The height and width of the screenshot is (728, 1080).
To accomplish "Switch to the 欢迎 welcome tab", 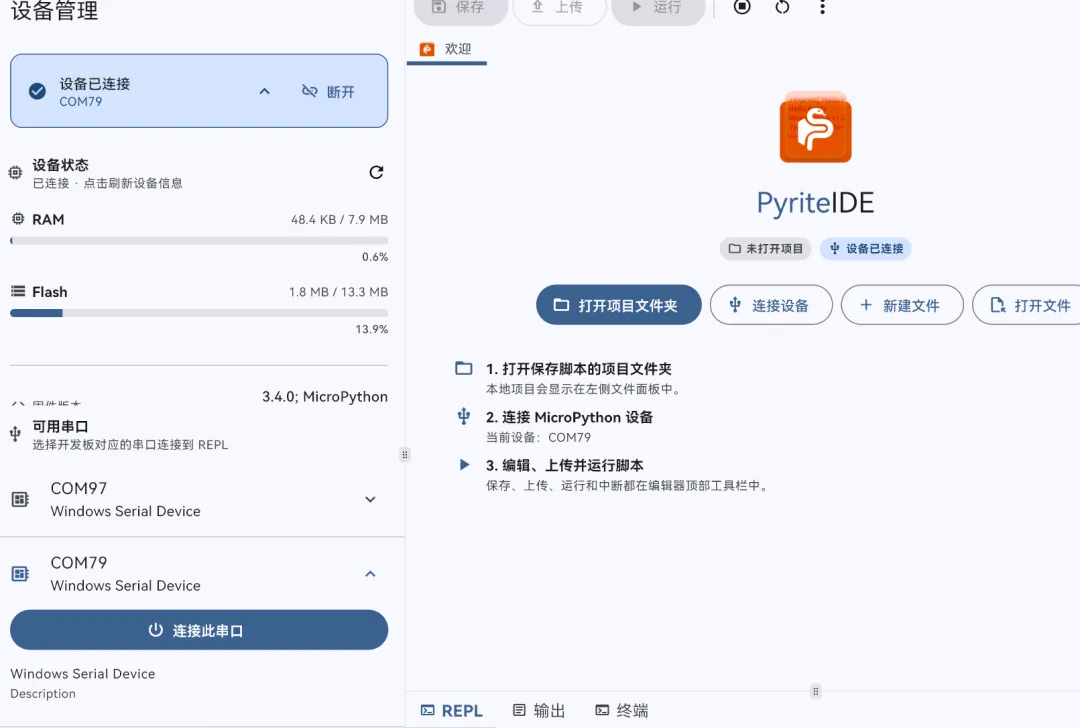I will (x=446, y=49).
